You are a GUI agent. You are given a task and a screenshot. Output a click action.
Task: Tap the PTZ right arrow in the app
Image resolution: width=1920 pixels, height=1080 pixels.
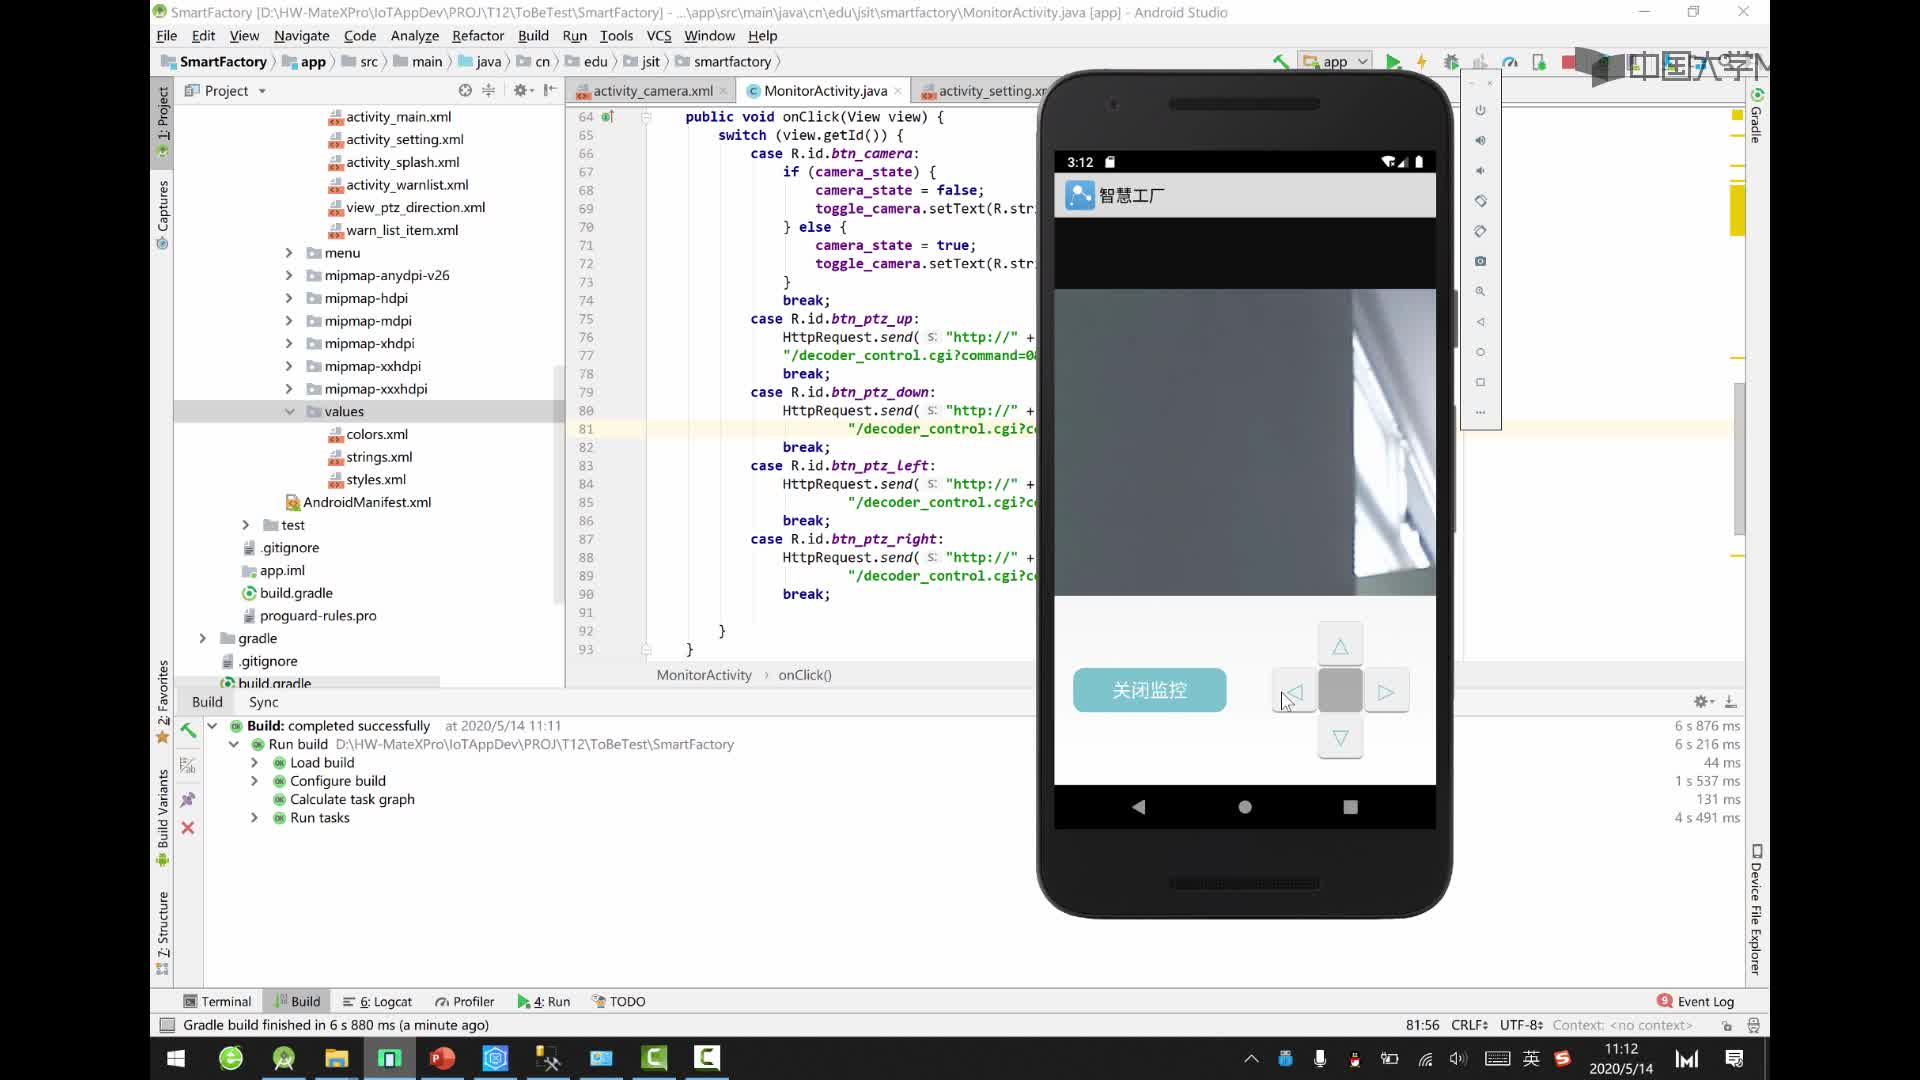point(1386,692)
